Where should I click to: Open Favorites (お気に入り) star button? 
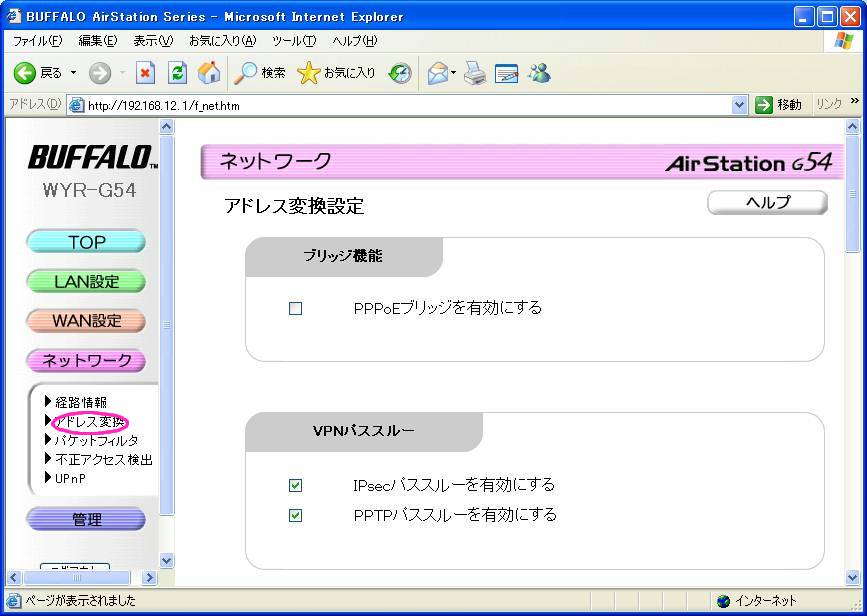(337, 73)
